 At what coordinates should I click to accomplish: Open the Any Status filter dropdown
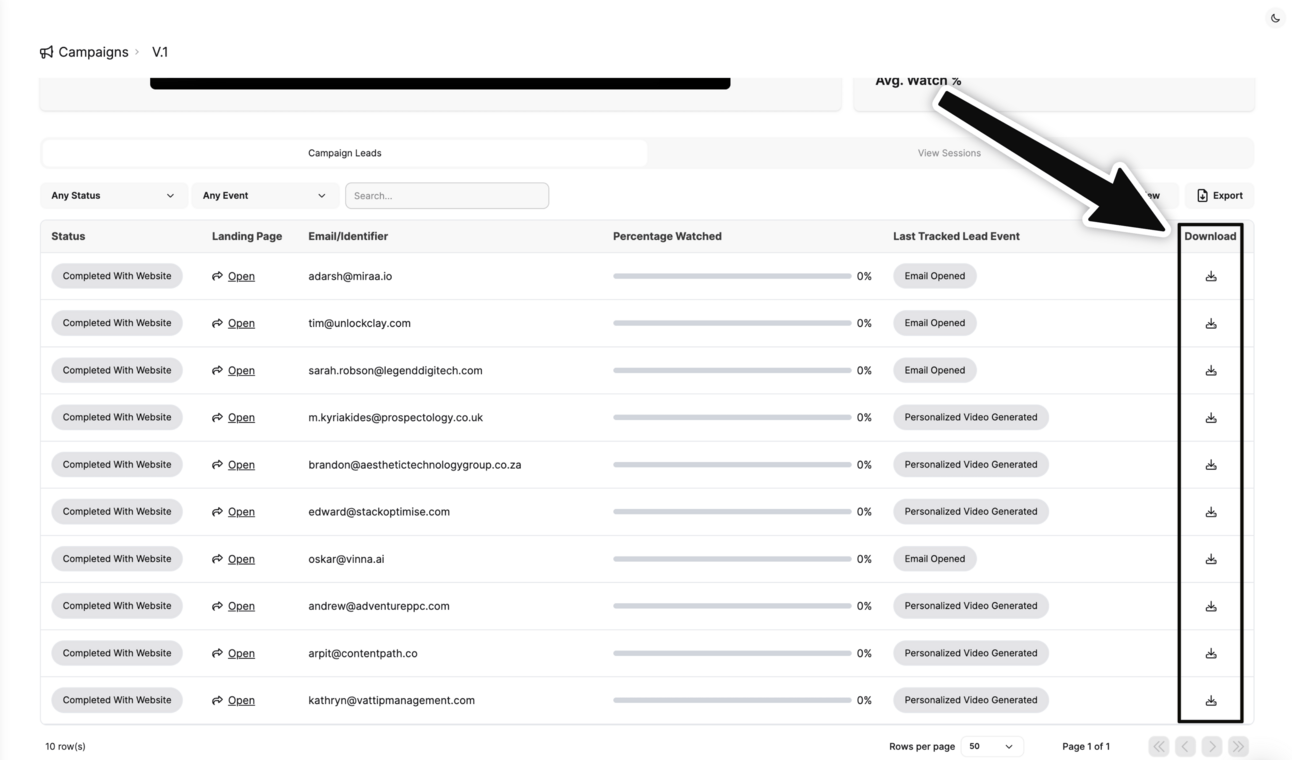112,196
